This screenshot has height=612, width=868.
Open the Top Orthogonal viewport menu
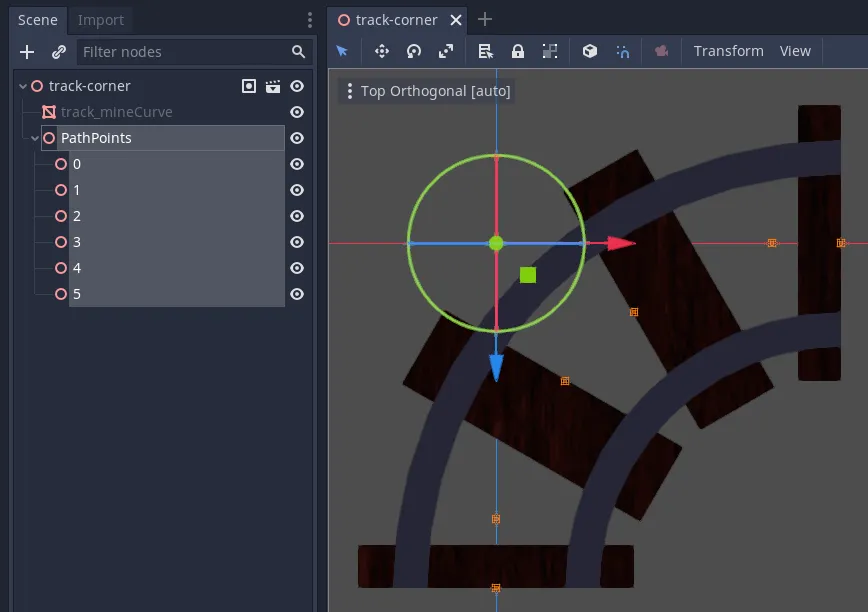tap(349, 90)
